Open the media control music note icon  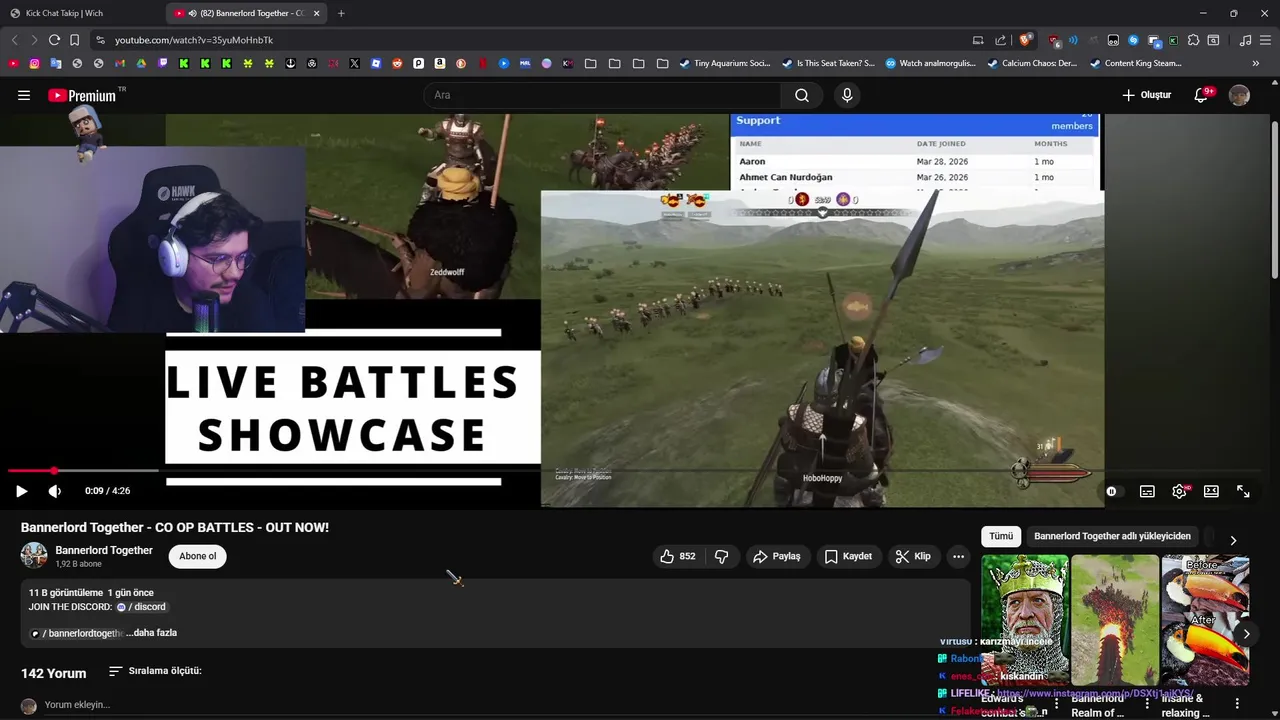click(x=1245, y=40)
